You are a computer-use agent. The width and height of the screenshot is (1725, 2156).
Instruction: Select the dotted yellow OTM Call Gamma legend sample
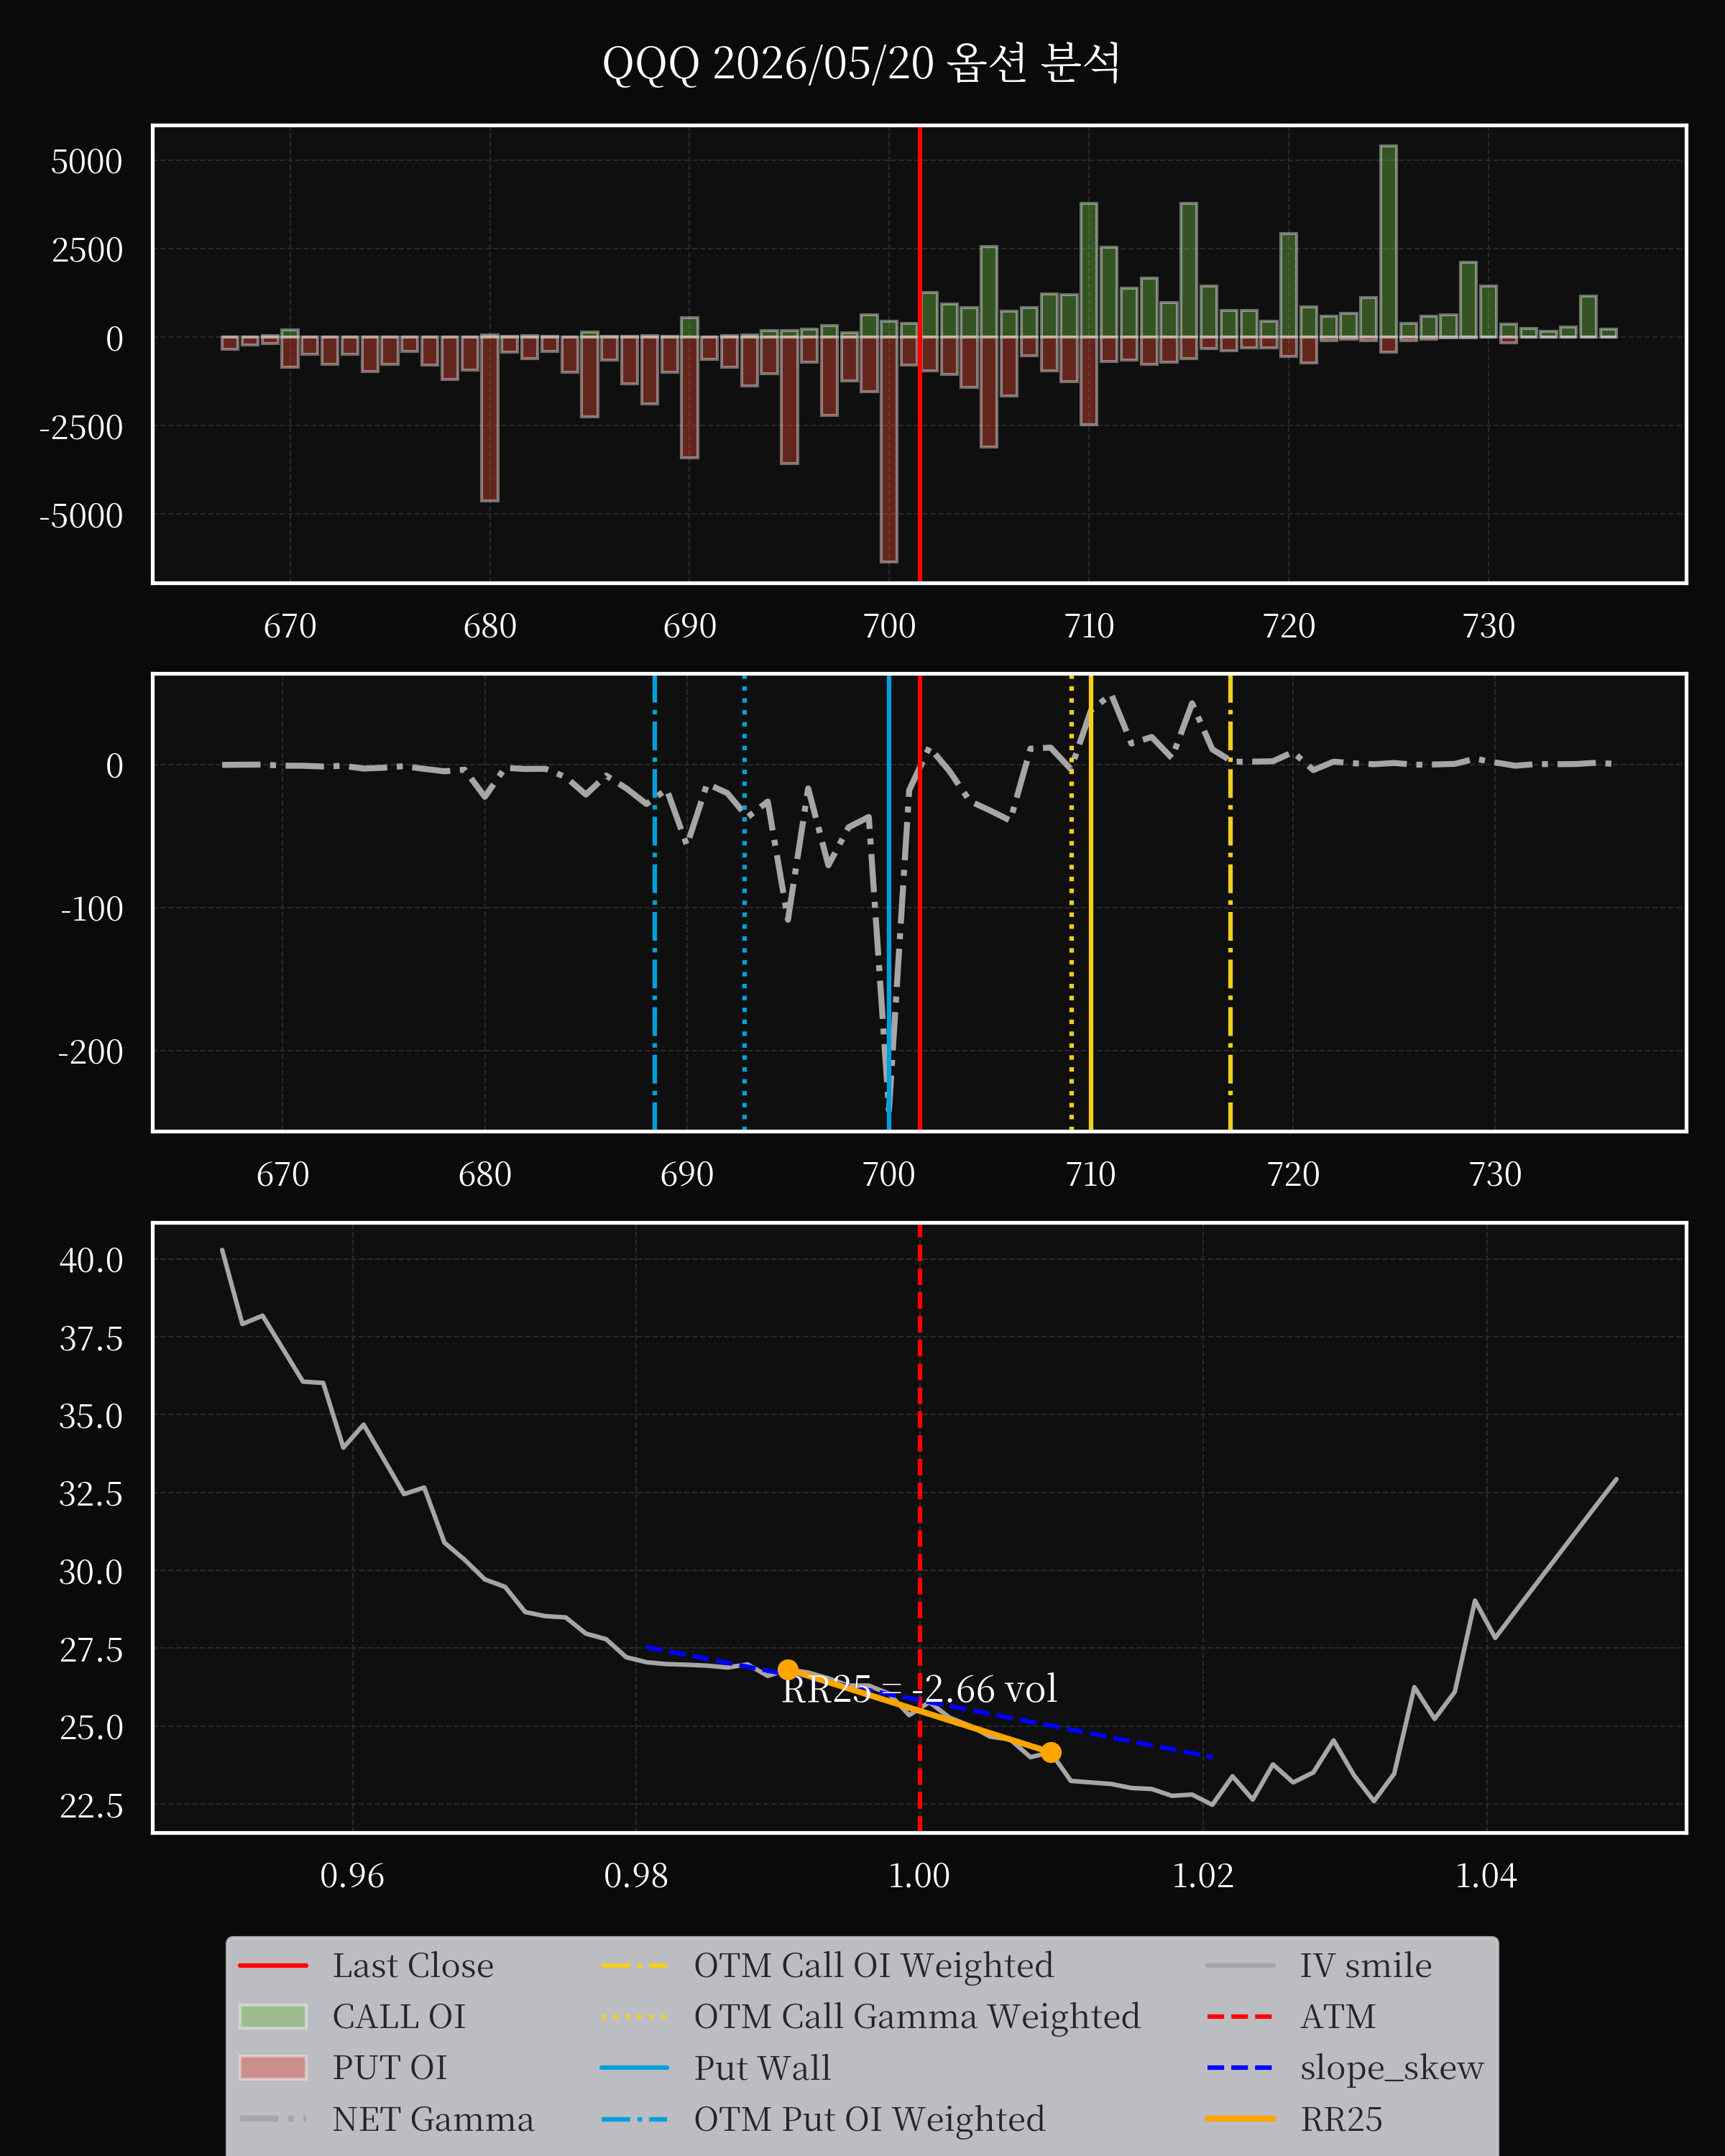634,2016
